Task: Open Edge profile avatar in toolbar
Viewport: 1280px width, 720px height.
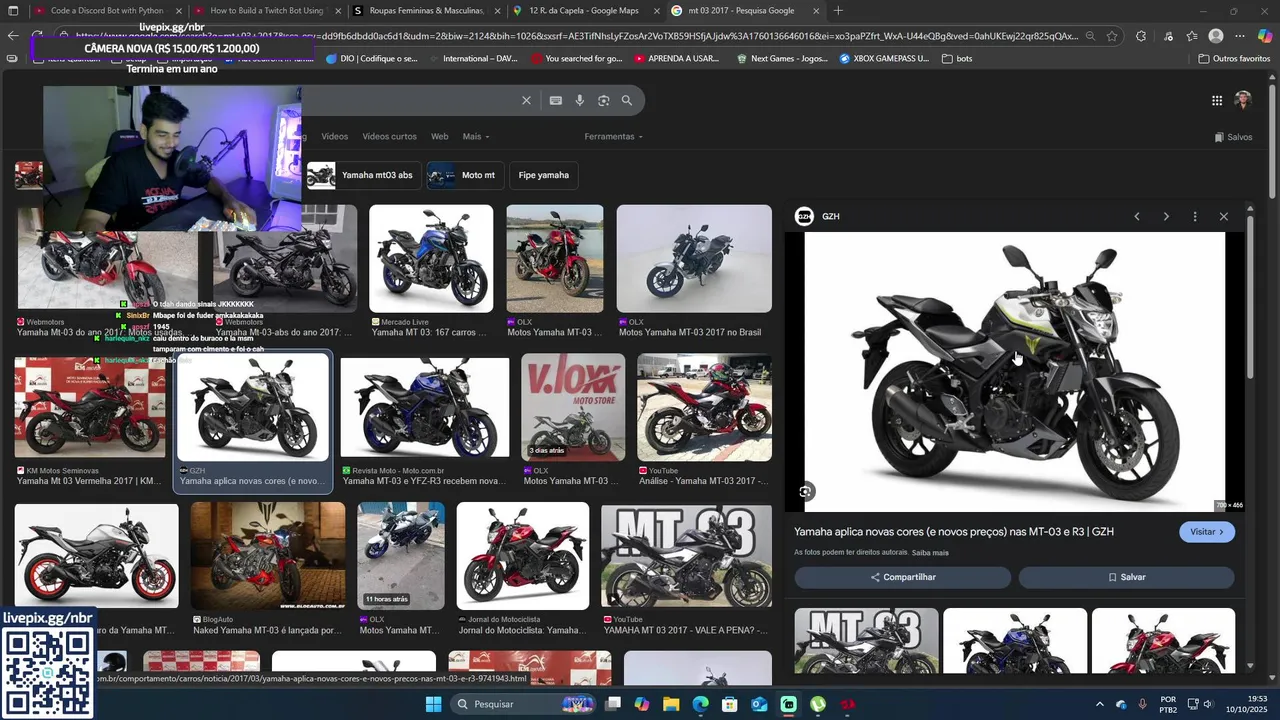Action: pos(1216,36)
